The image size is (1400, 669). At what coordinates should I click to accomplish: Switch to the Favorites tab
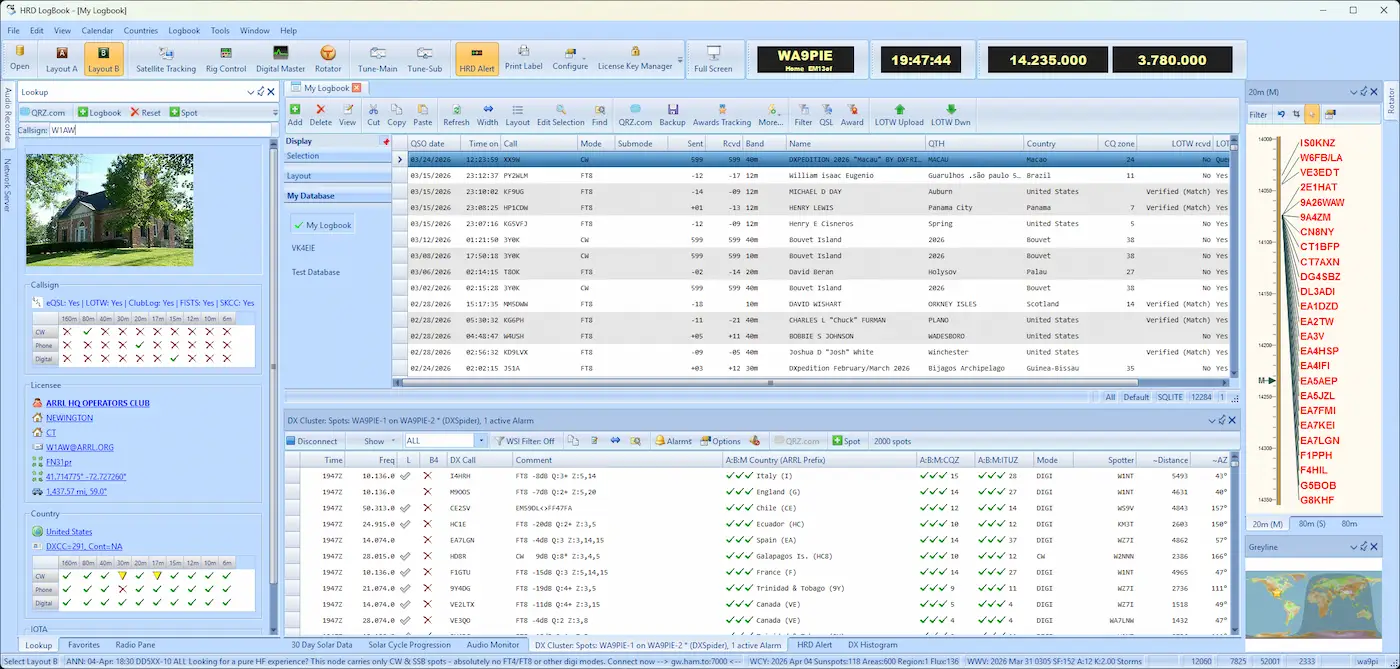click(83, 644)
